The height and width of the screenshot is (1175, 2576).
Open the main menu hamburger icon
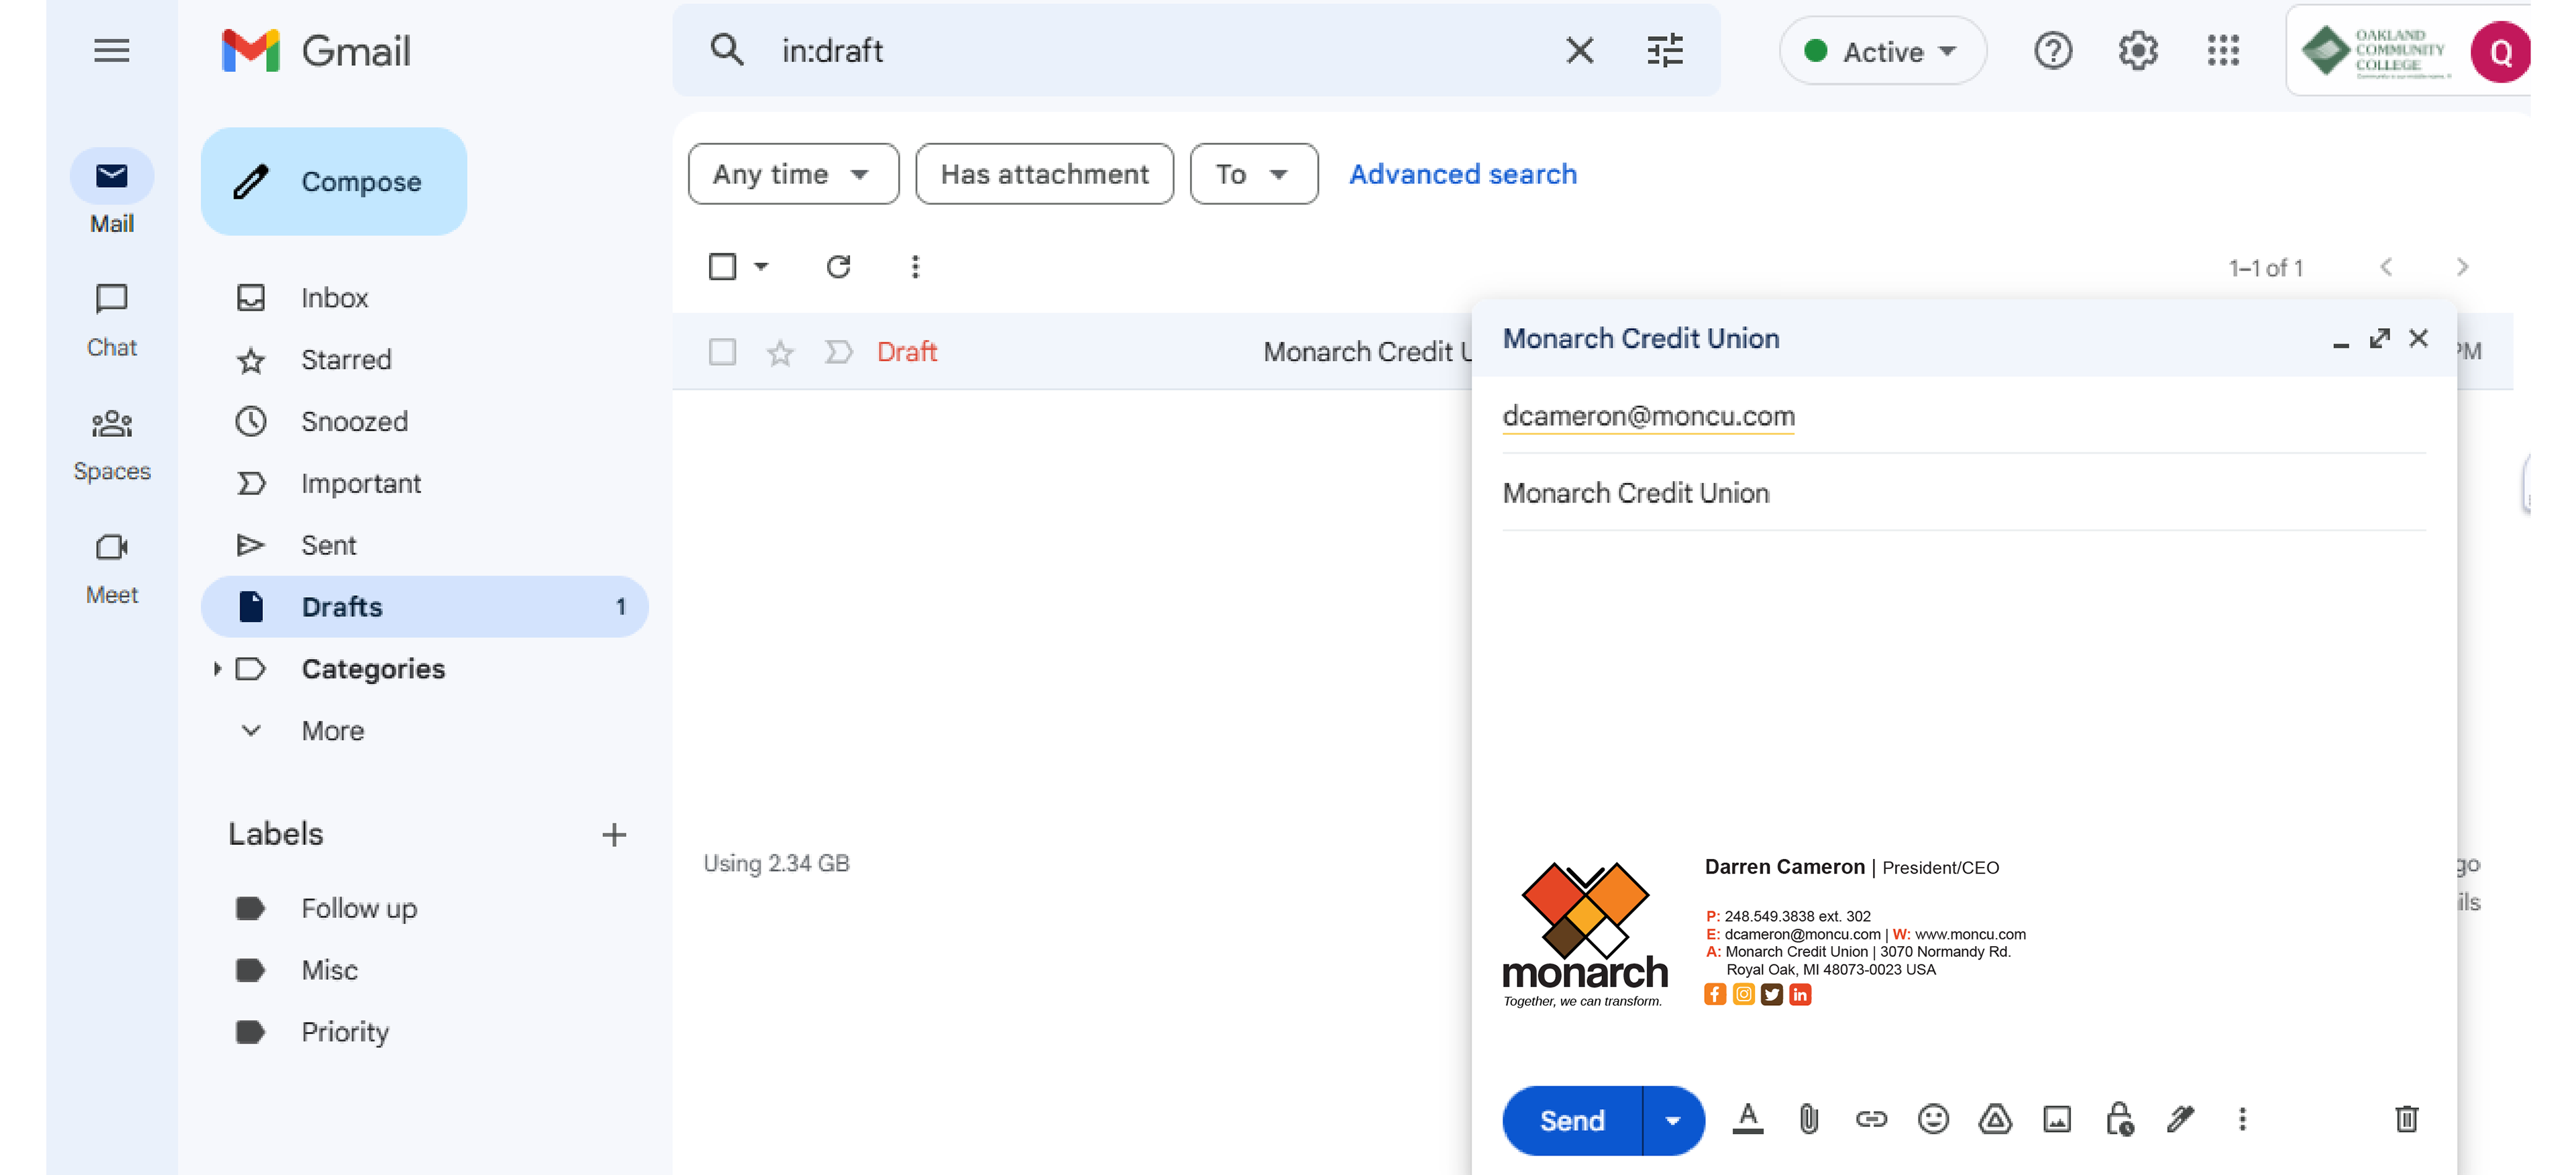click(x=111, y=51)
